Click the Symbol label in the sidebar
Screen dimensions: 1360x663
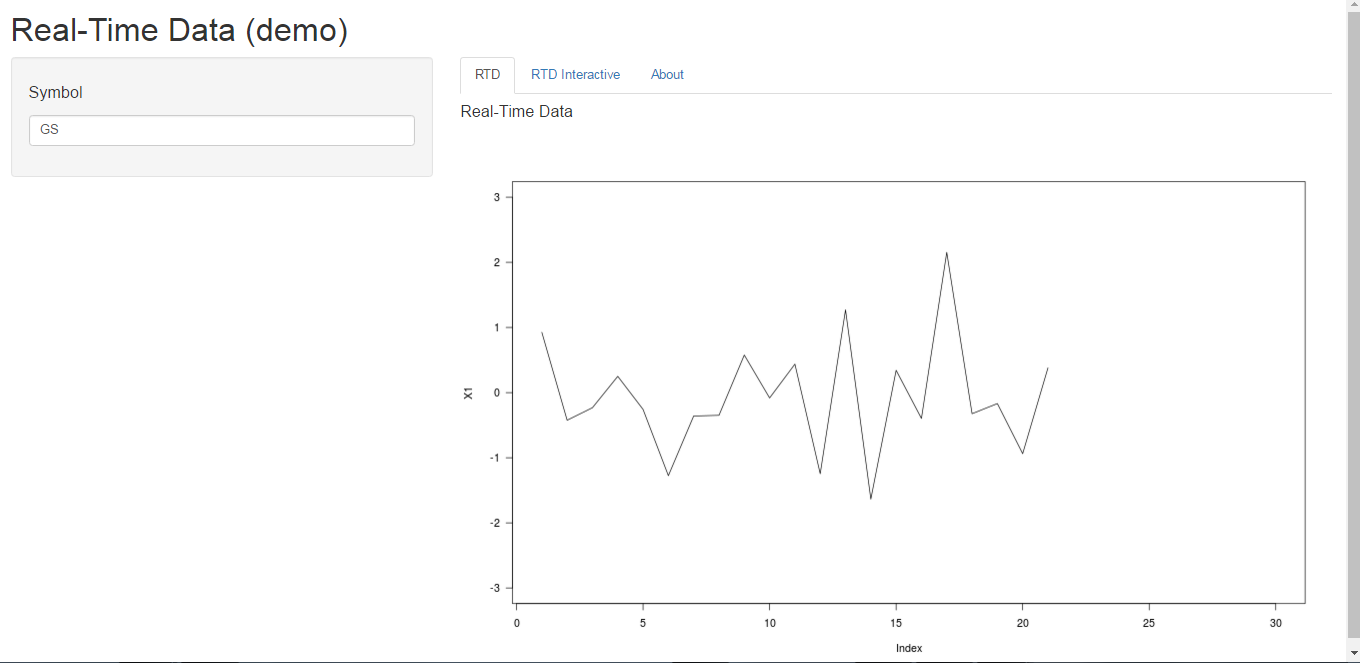(55, 92)
